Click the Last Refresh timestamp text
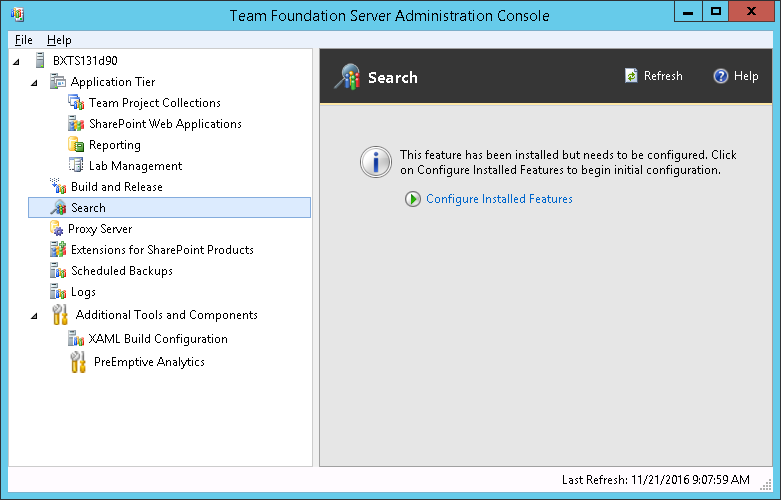781x500 pixels. coord(655,480)
